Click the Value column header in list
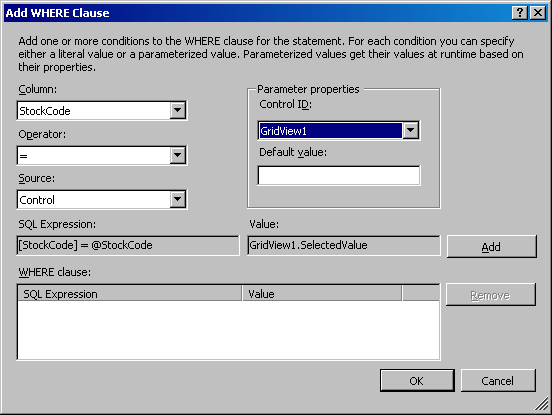 point(322,294)
